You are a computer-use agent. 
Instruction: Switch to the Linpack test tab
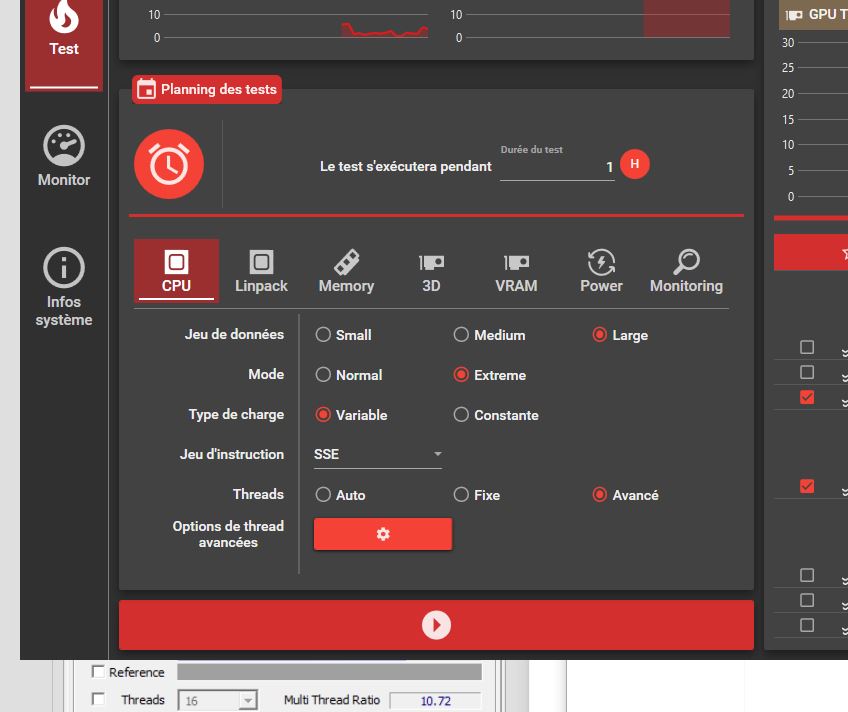click(261, 270)
